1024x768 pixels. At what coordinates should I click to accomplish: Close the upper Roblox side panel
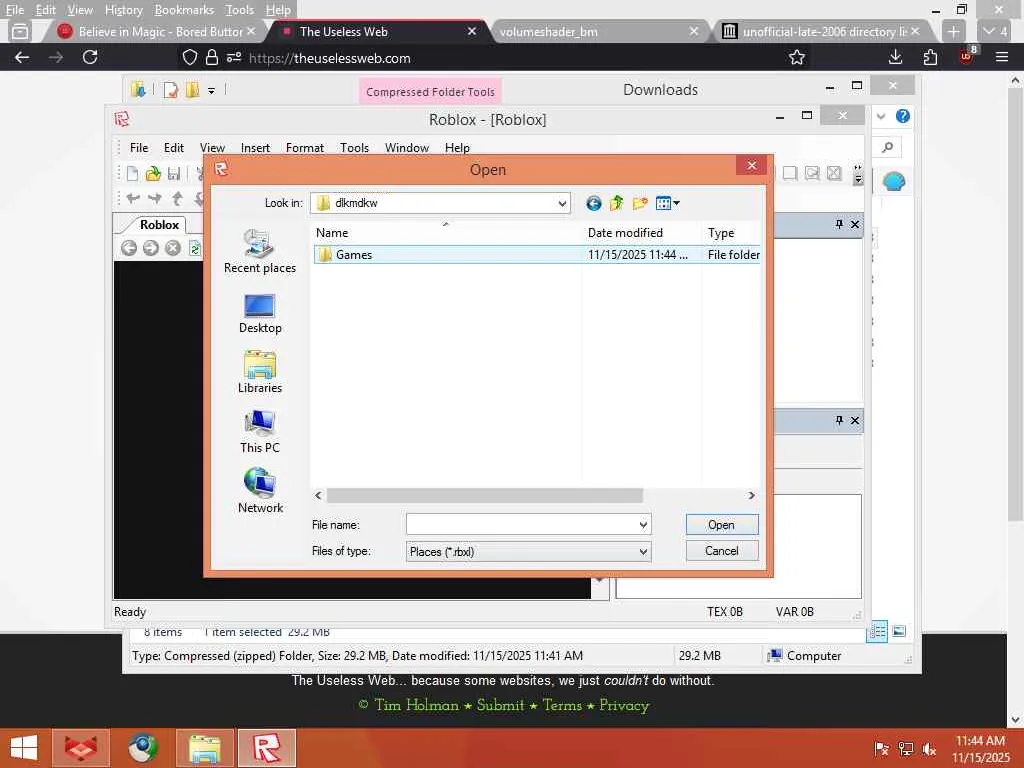pos(855,224)
